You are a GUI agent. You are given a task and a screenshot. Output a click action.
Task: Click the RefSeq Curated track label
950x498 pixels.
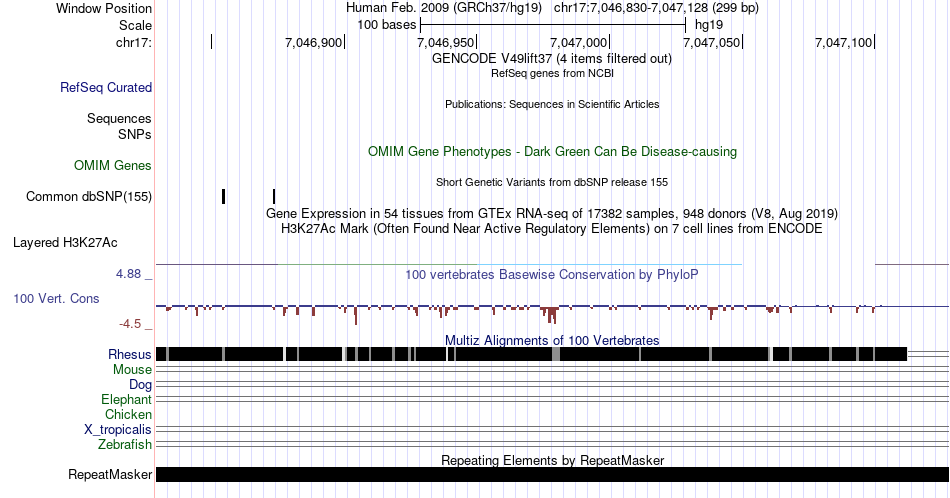point(106,87)
